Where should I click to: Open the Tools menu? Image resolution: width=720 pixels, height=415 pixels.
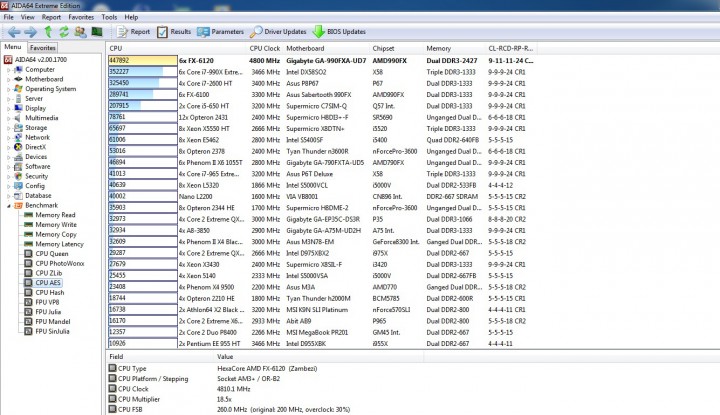tap(109, 17)
